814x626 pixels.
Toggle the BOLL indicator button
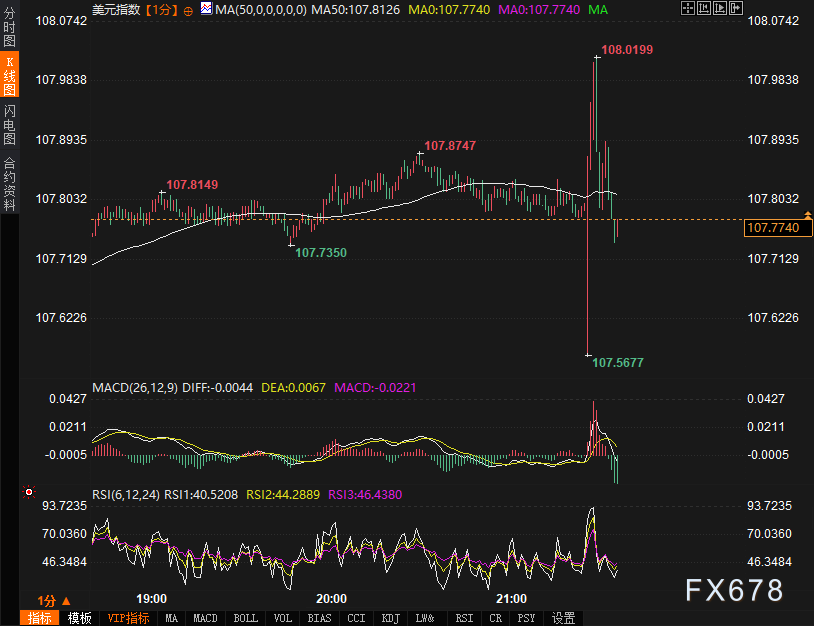tap(245, 618)
